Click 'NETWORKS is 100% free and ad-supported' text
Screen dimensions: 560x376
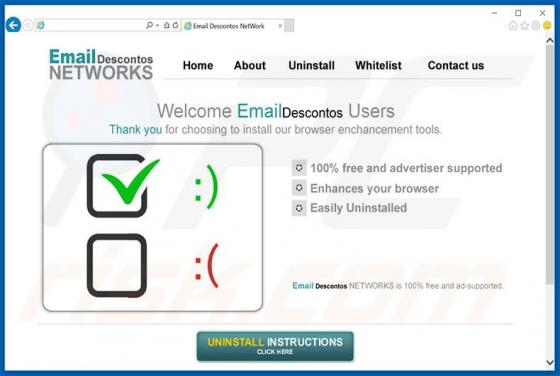tap(426, 286)
